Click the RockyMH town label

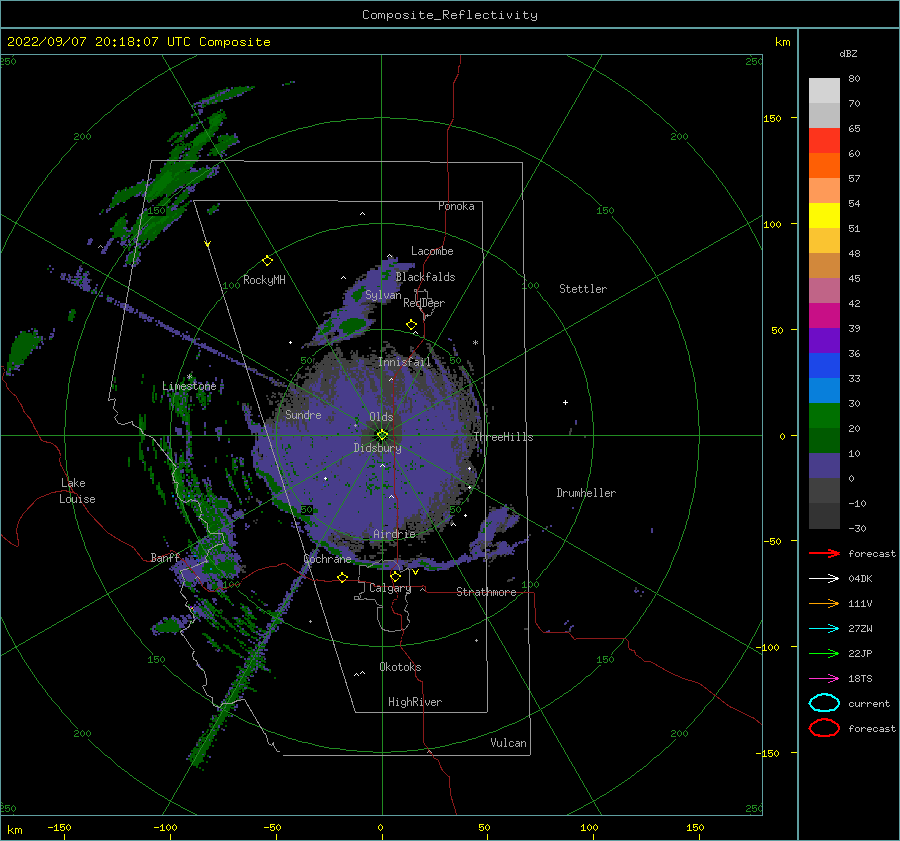pyautogui.click(x=264, y=280)
